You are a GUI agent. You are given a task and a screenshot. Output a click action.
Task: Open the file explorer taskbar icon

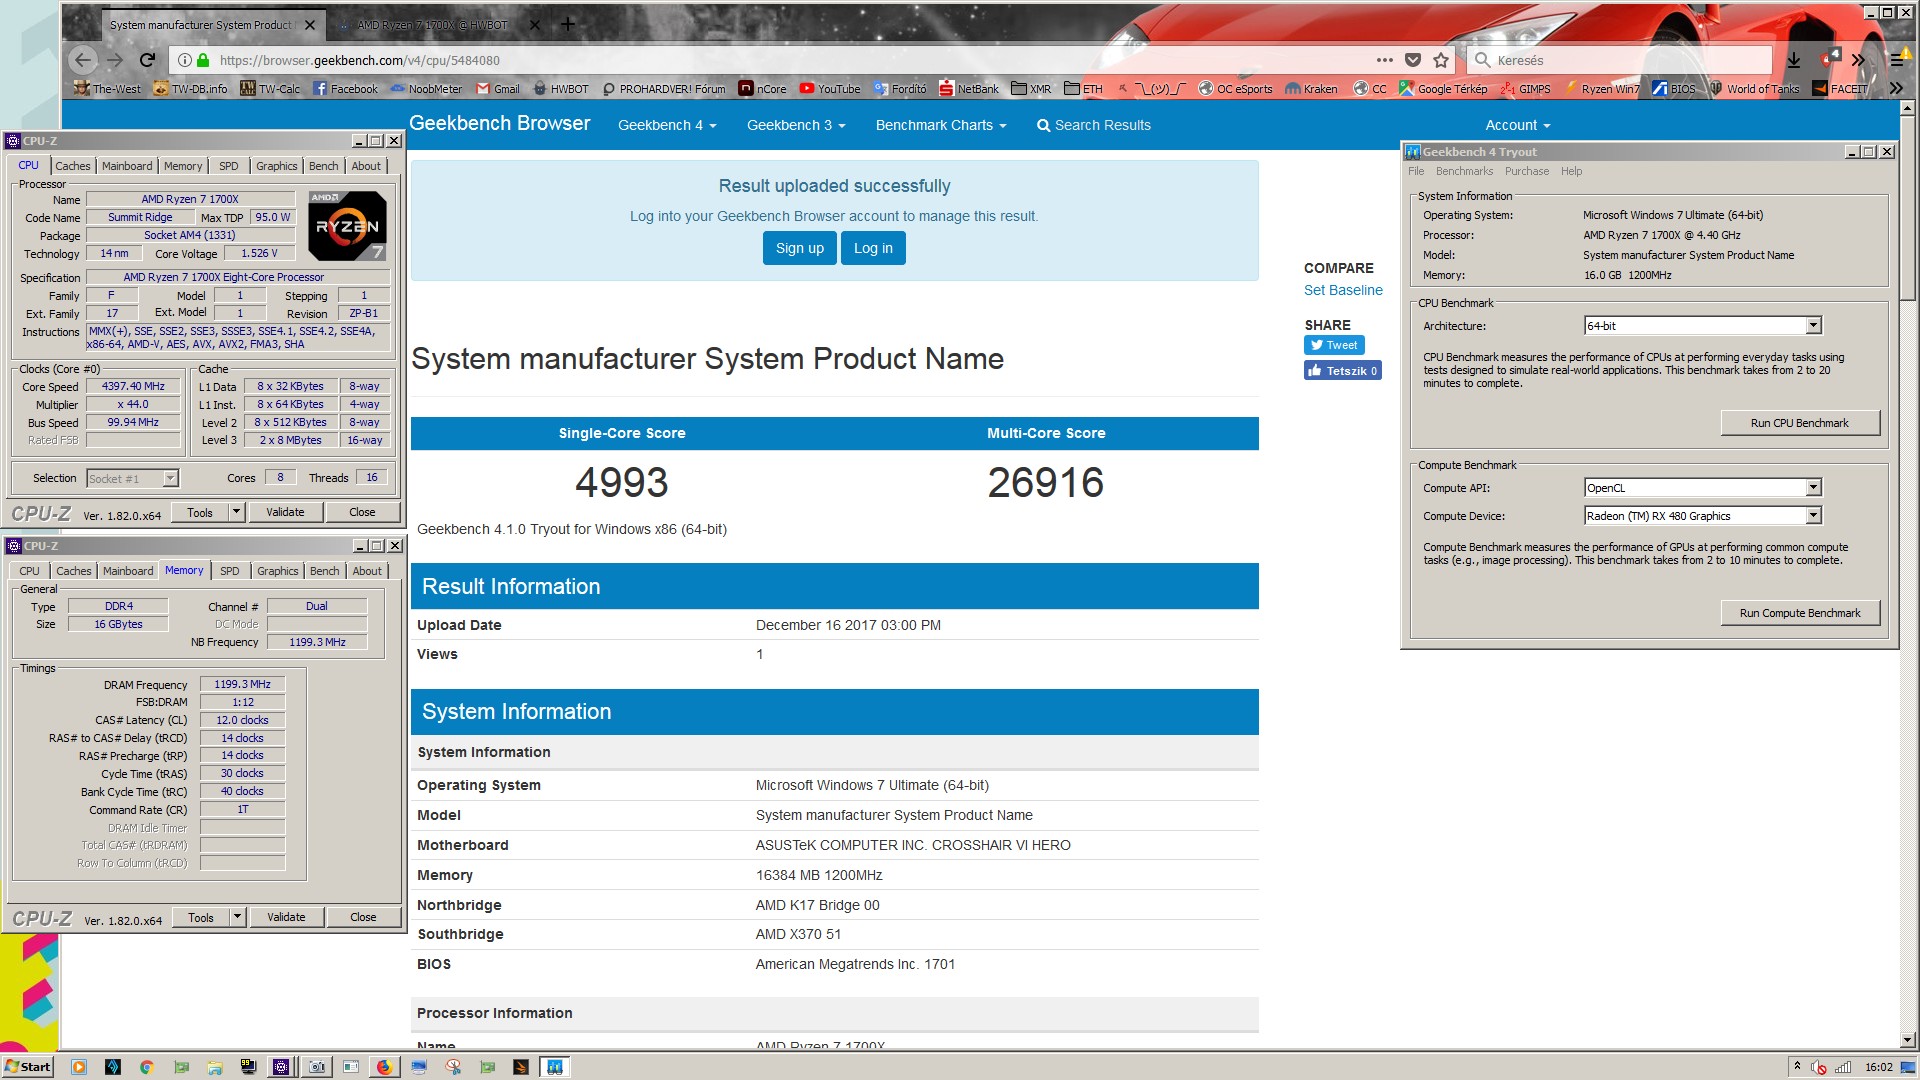tap(214, 1067)
